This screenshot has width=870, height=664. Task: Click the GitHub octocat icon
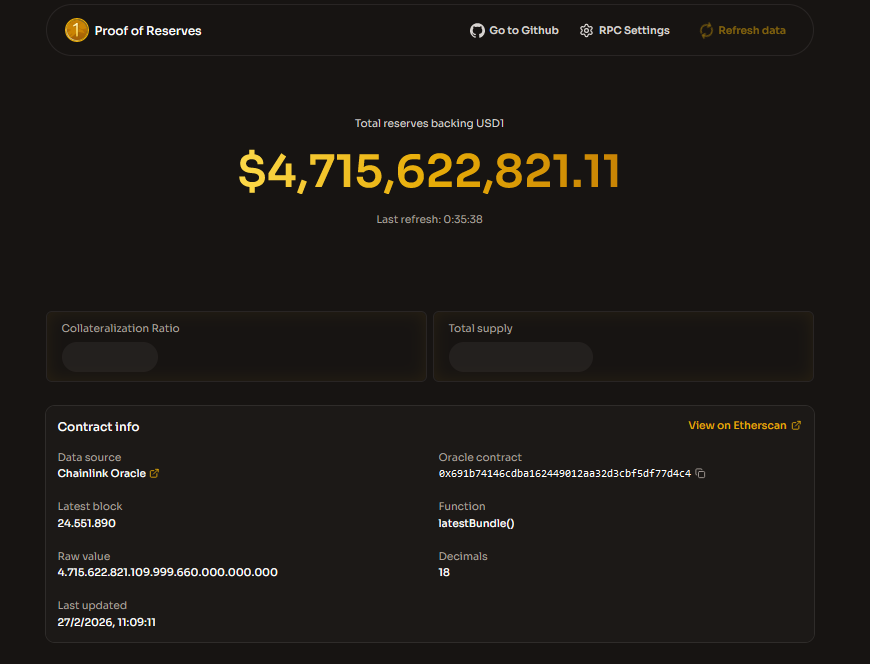tap(477, 31)
